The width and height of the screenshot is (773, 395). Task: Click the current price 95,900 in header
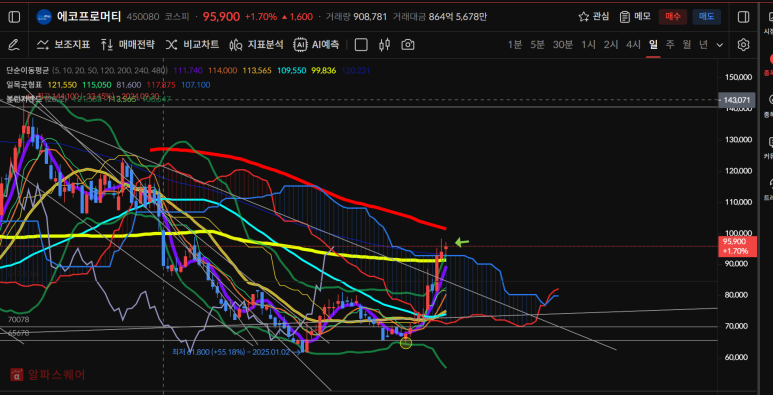pos(221,17)
